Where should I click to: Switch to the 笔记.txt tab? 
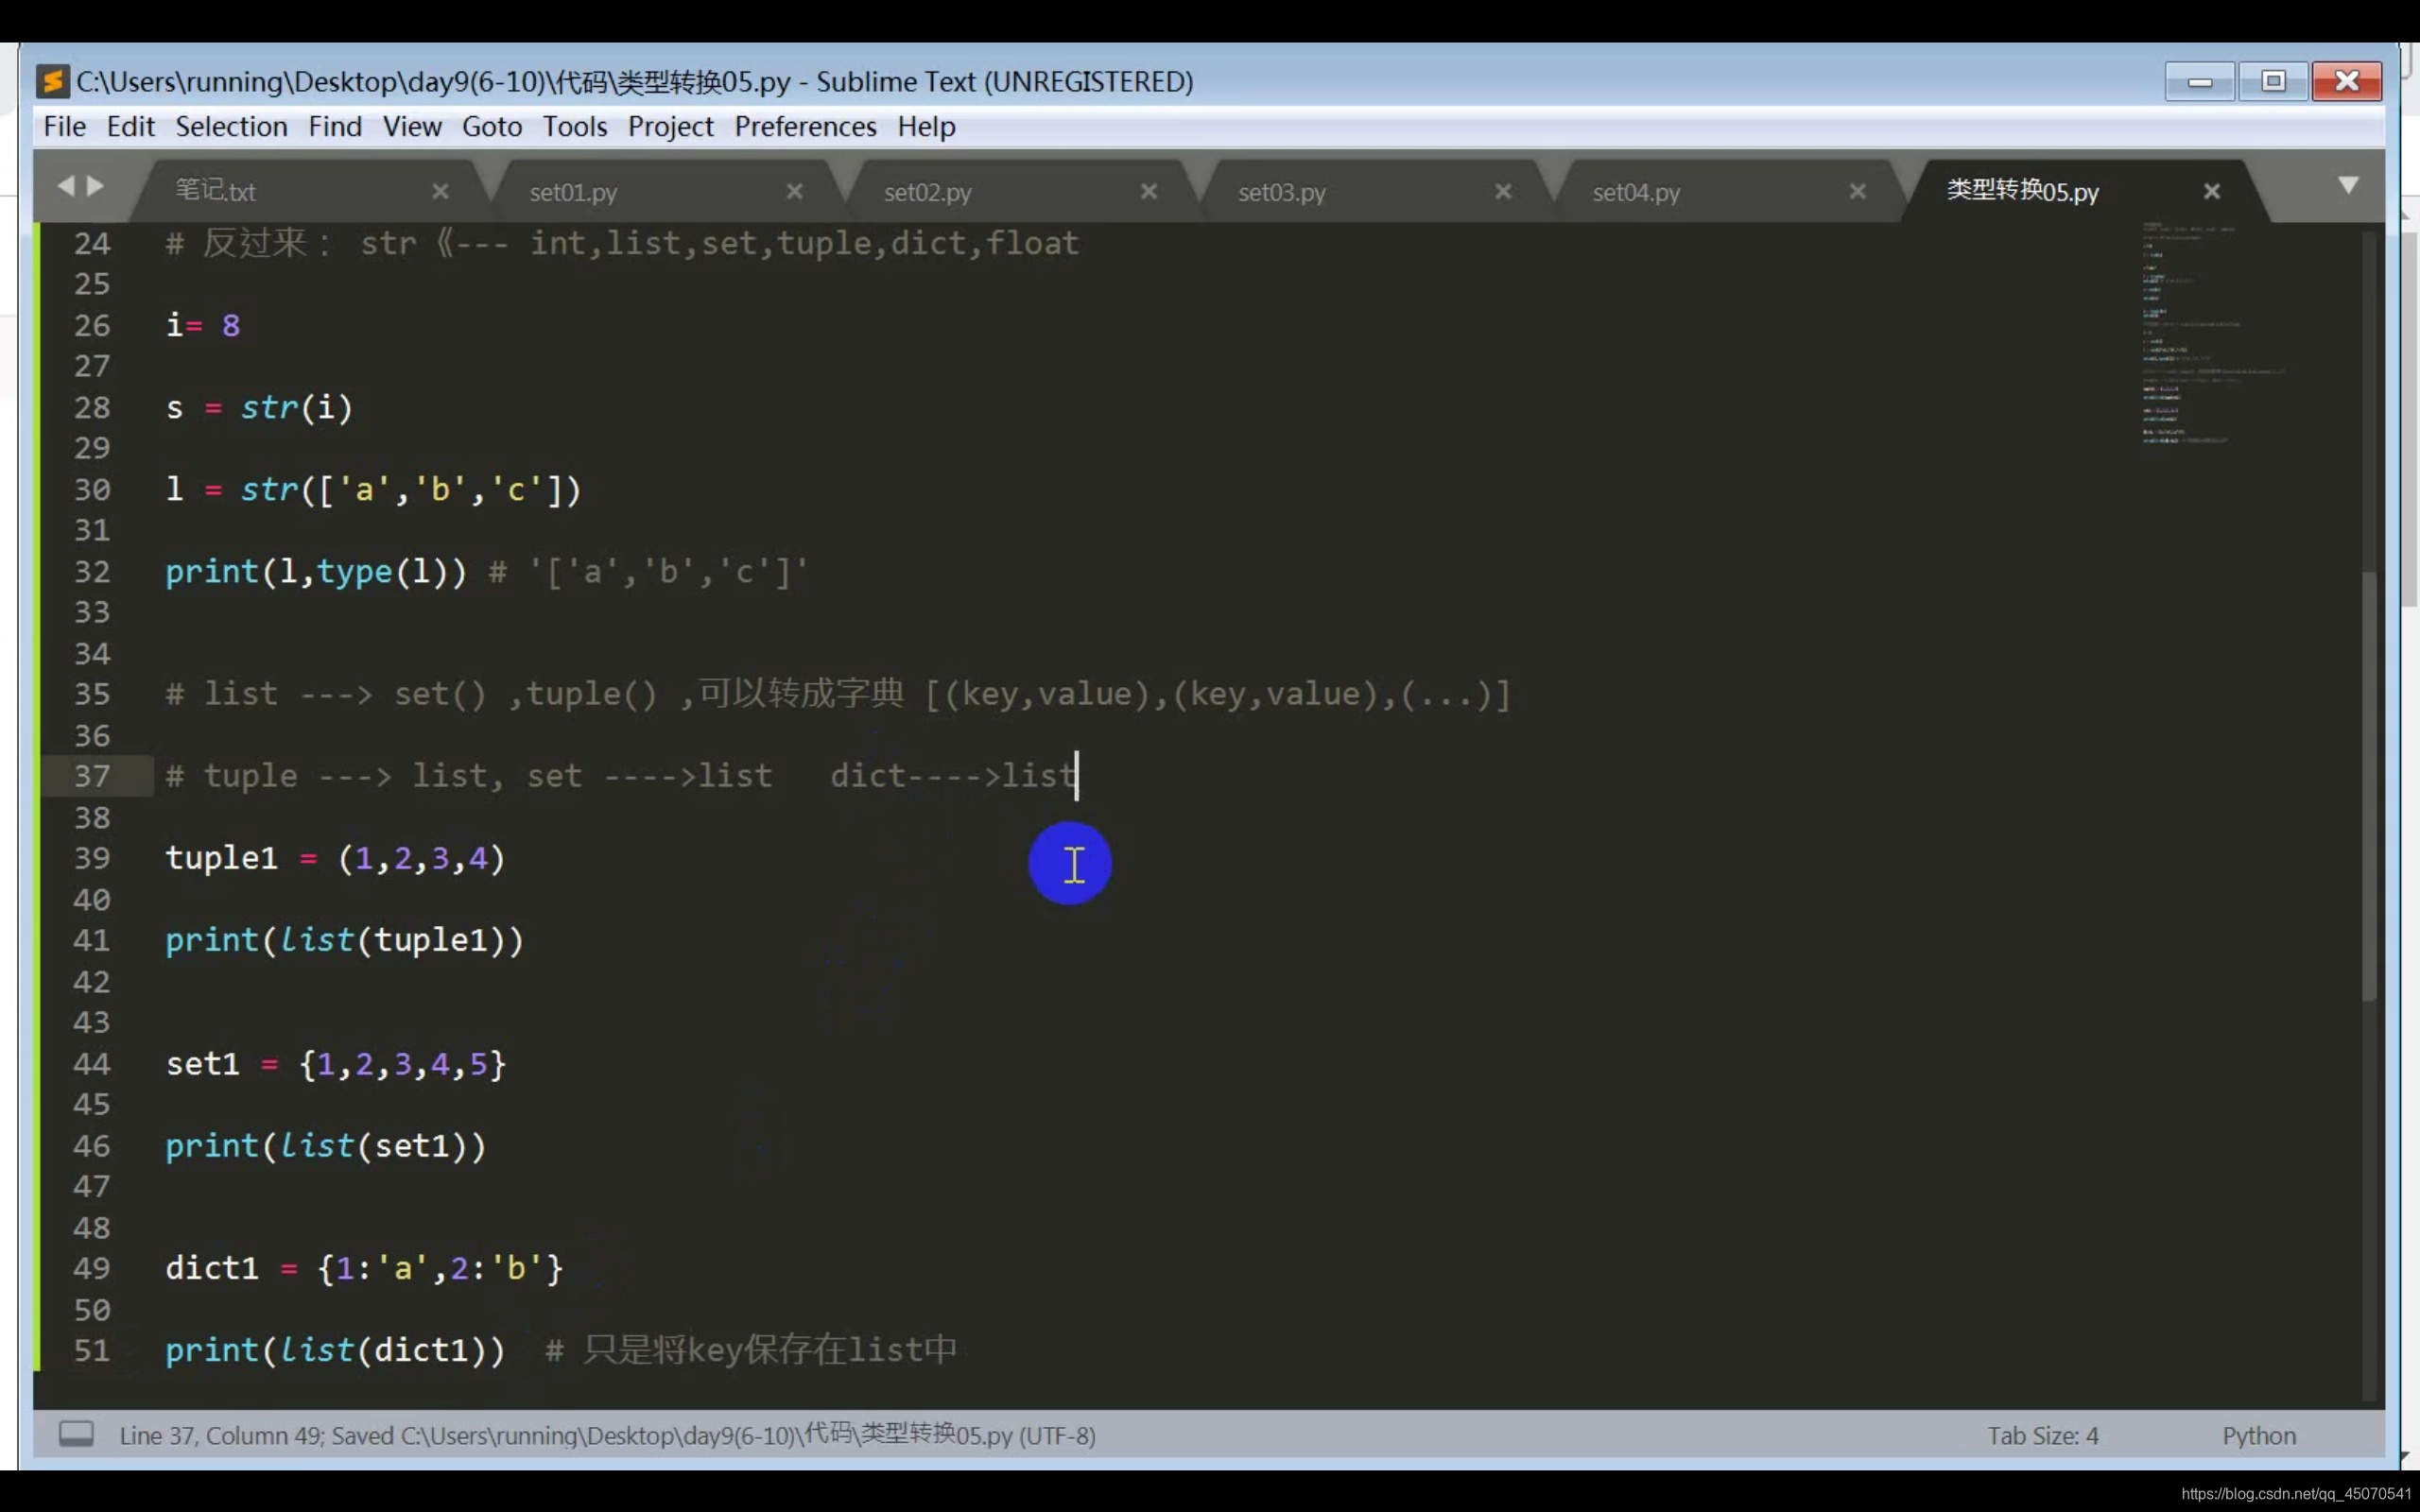point(216,191)
